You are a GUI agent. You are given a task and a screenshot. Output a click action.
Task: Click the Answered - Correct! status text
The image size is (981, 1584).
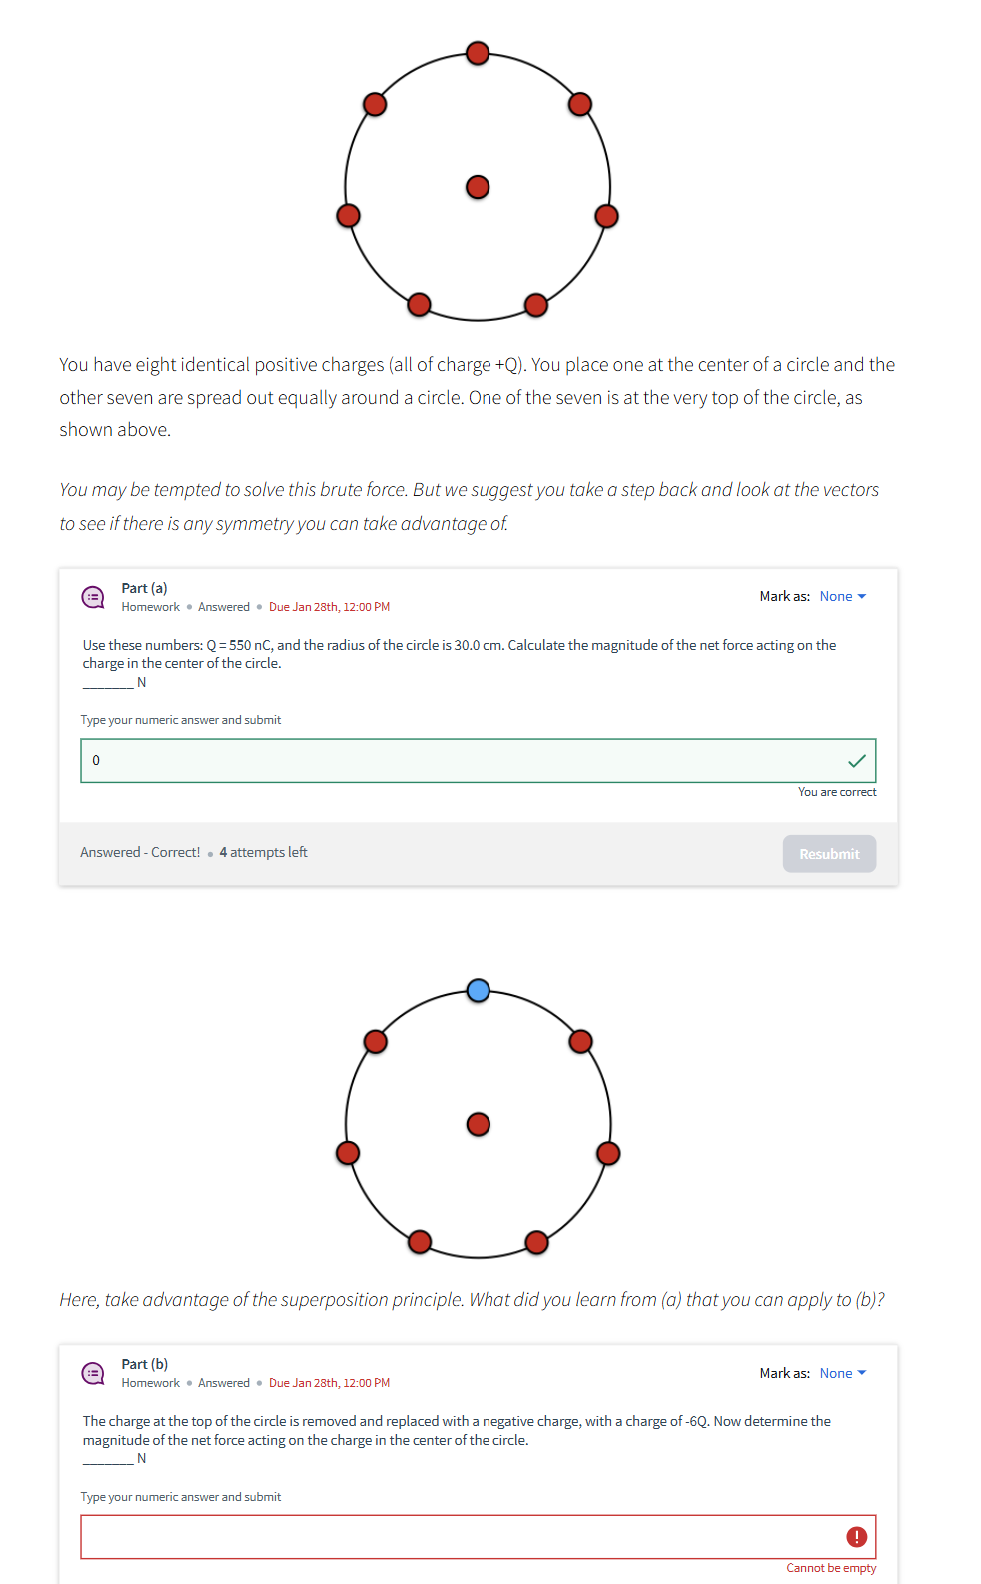[140, 852]
